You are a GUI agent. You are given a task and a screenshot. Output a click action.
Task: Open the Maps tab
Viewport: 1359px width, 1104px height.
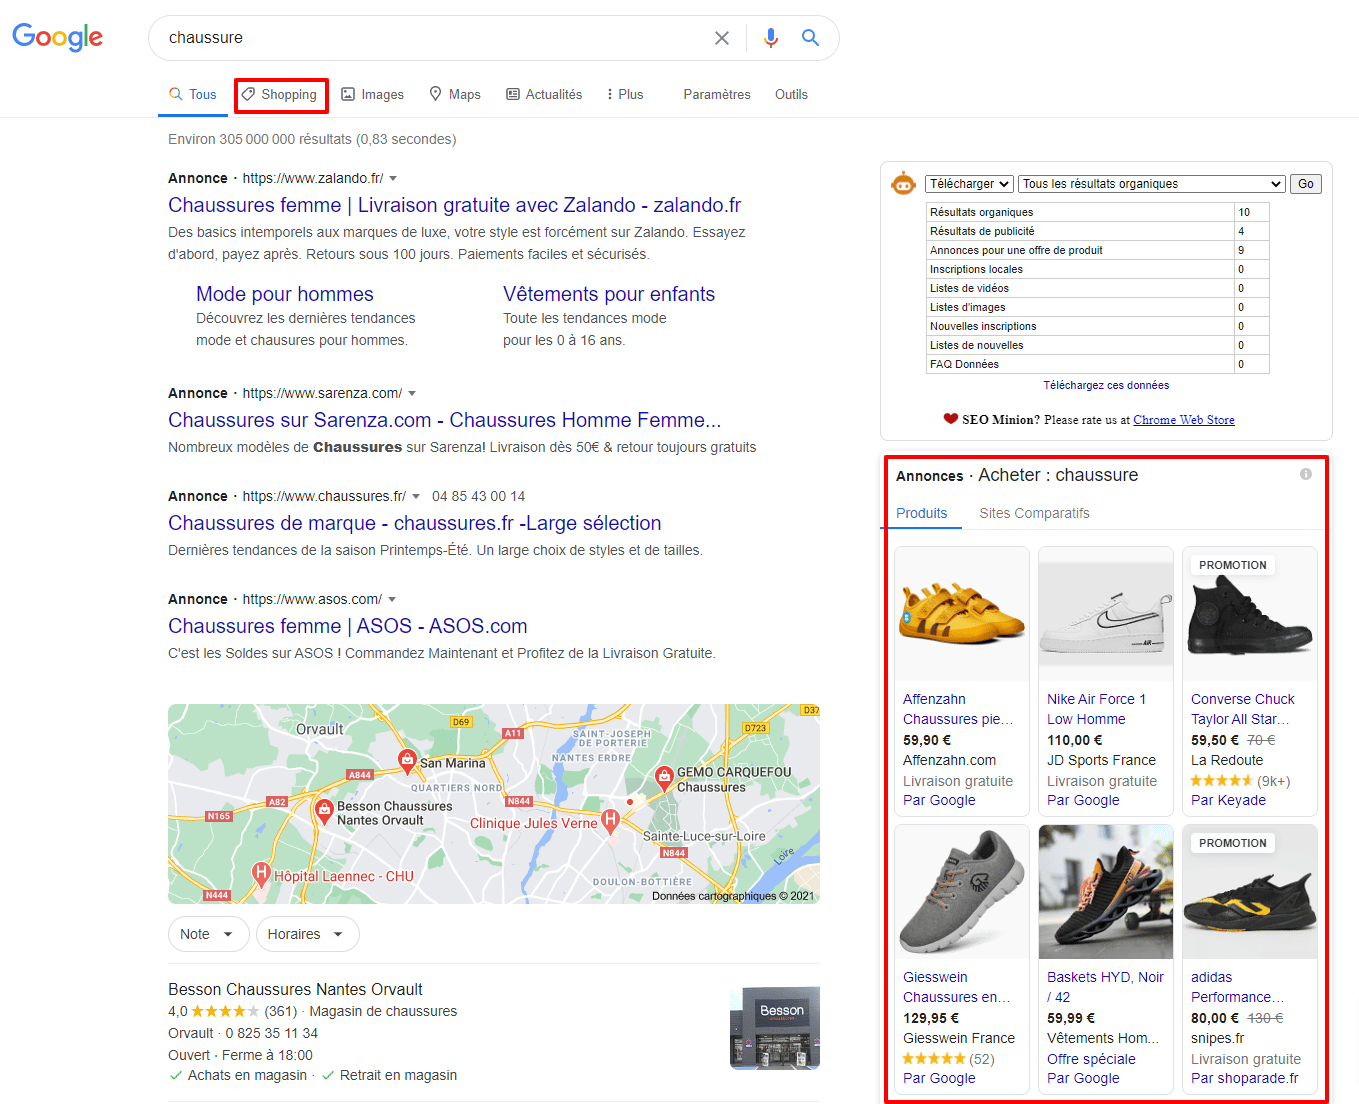(x=455, y=95)
